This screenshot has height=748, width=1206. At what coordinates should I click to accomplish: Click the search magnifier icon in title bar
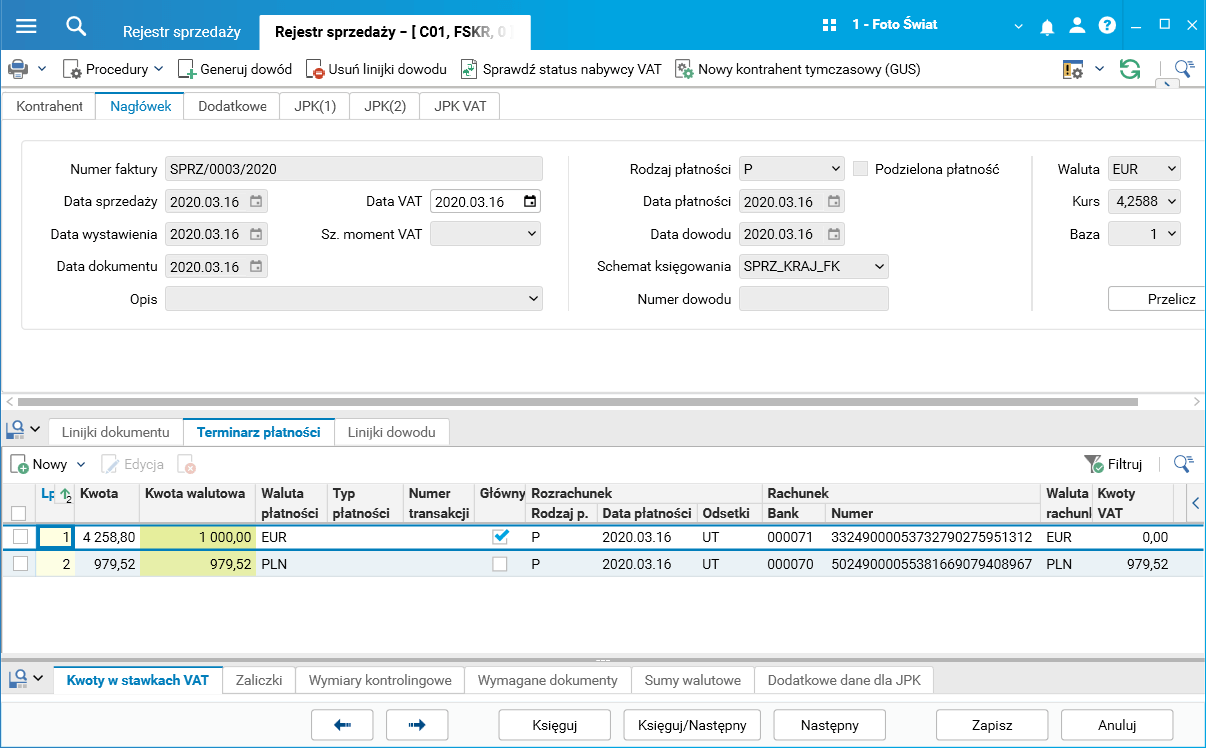pos(76,25)
